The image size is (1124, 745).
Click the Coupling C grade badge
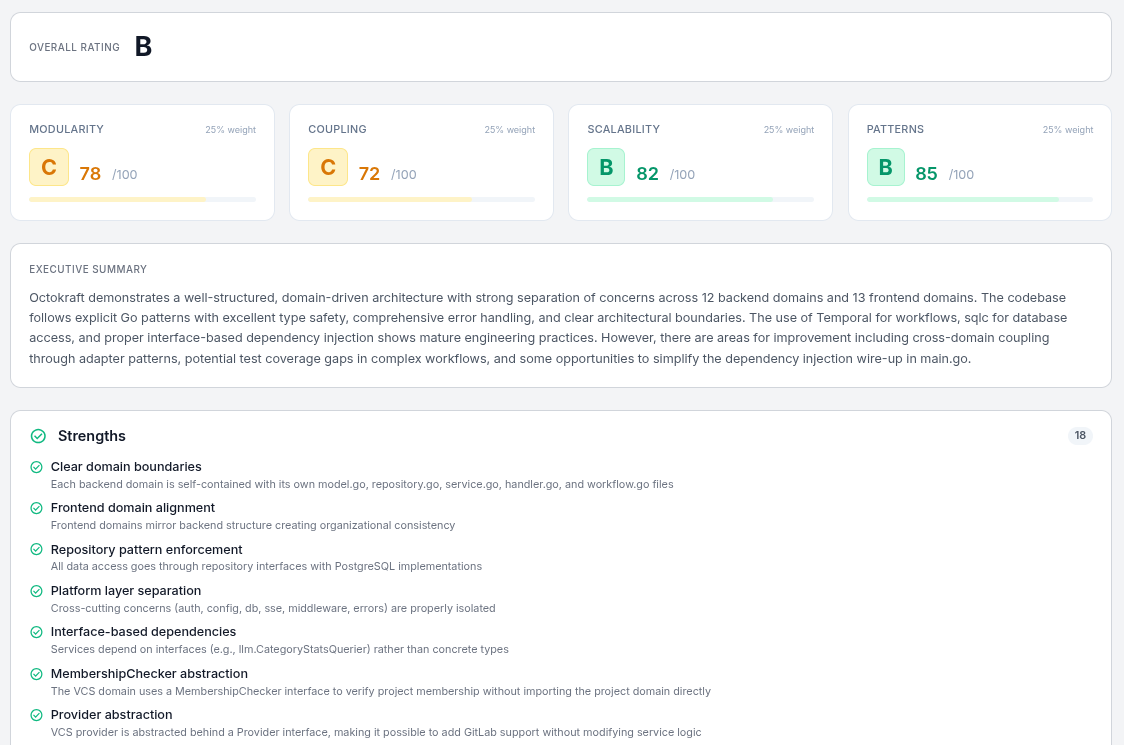coord(328,167)
